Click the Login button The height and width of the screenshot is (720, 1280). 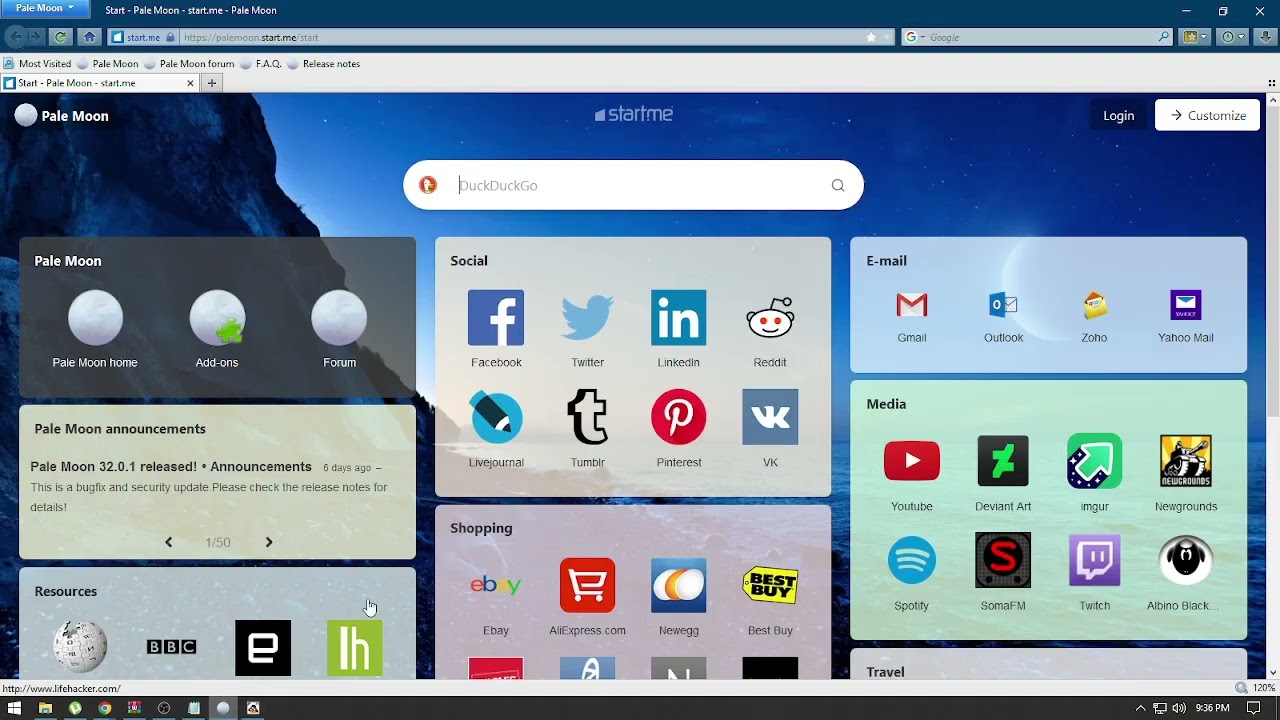(x=1118, y=115)
